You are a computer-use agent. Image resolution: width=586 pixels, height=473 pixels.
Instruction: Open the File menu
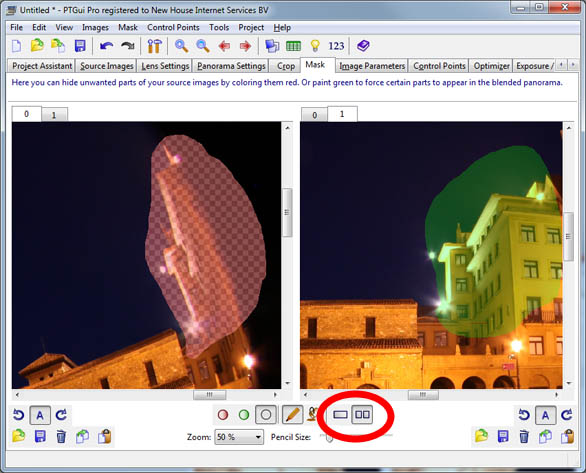point(16,27)
